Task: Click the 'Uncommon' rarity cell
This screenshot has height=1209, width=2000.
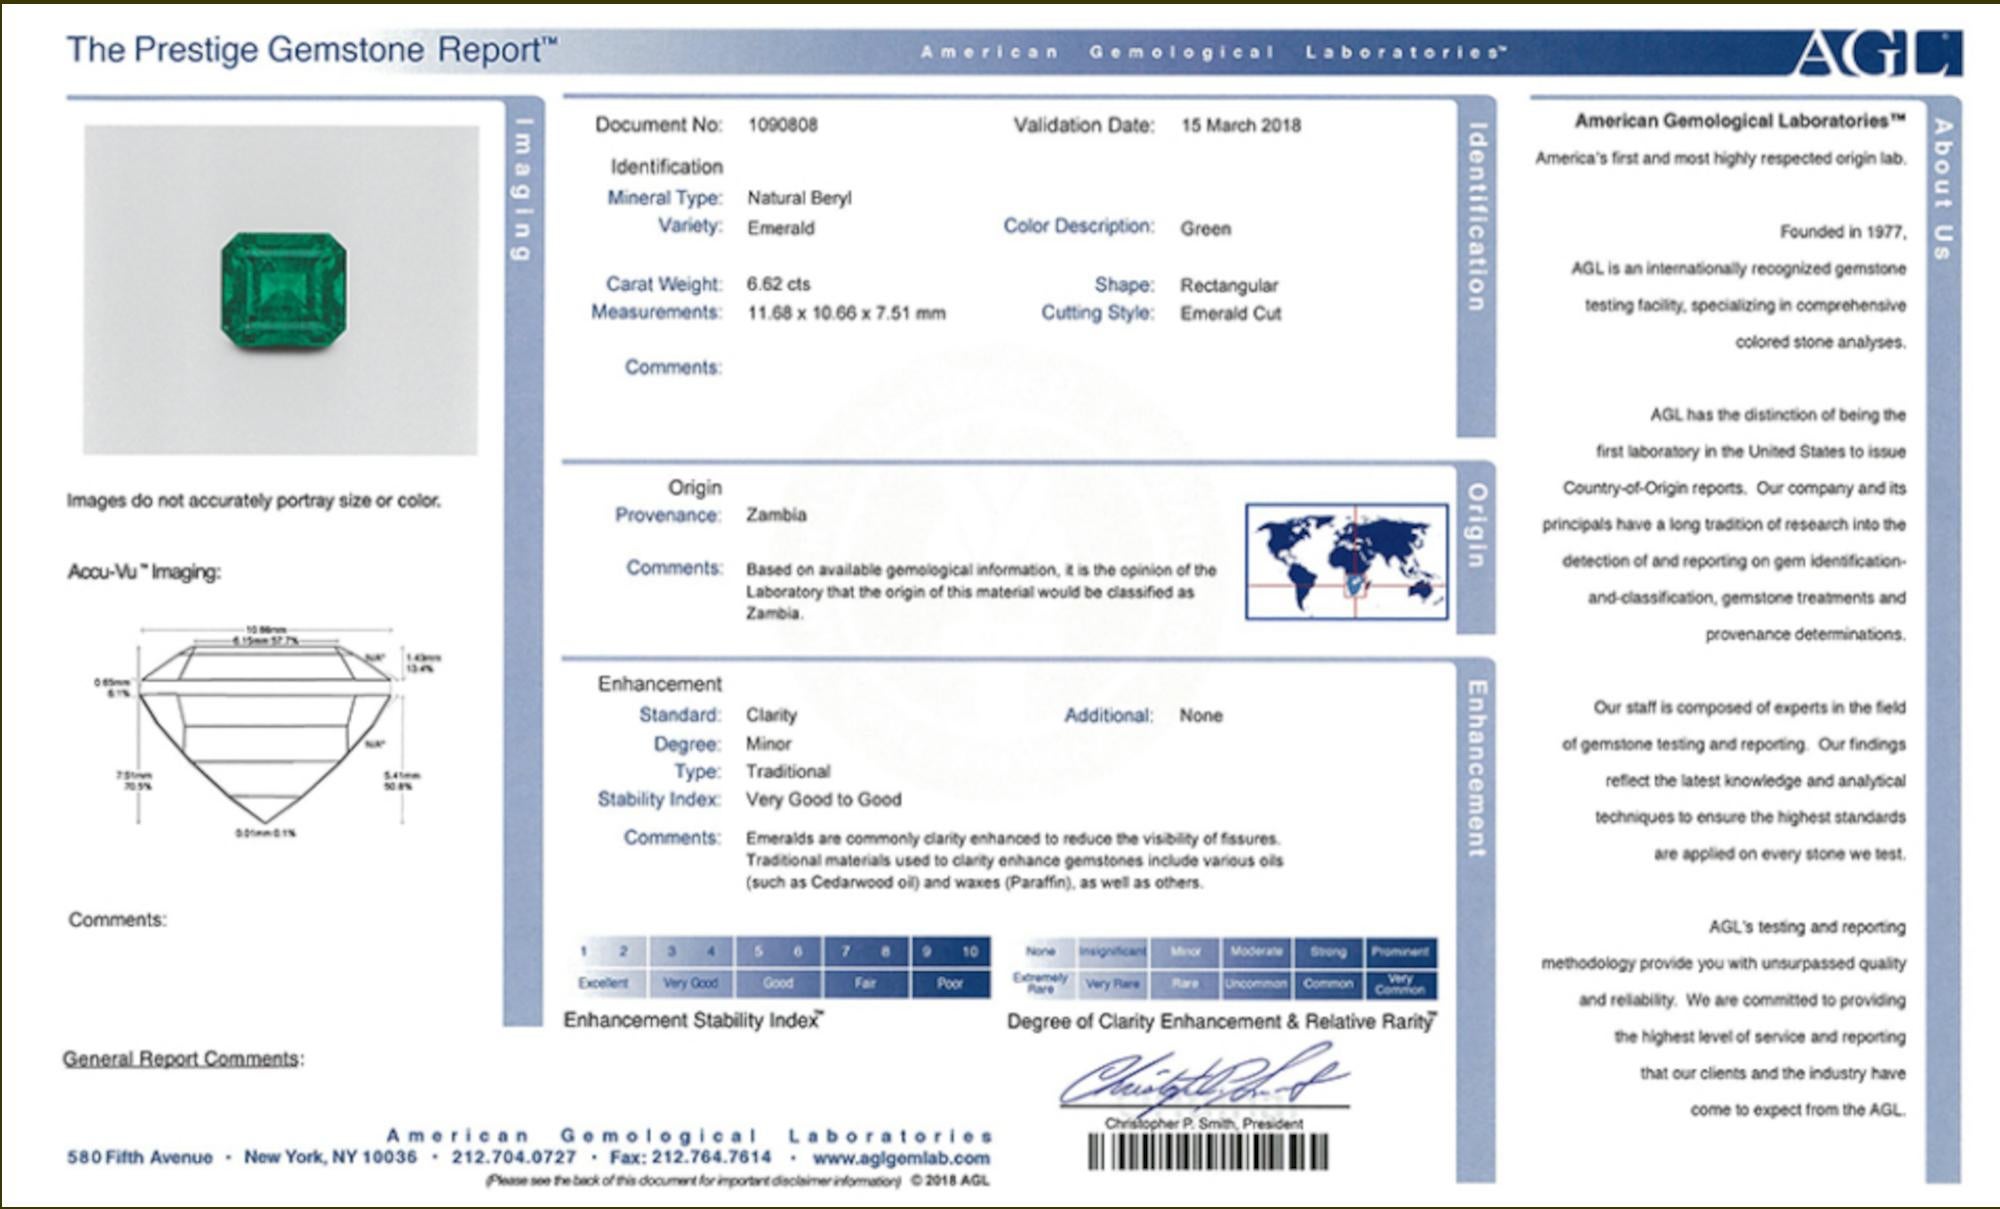Action: [1256, 983]
